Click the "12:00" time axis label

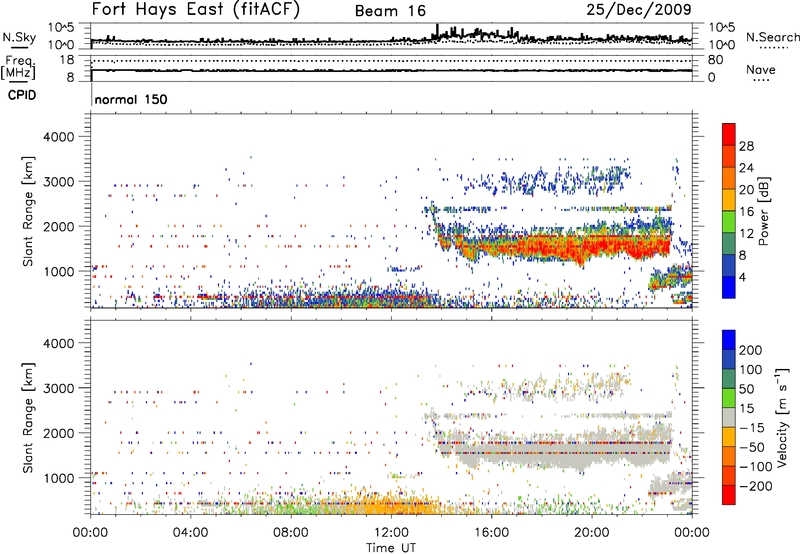[x=391, y=532]
